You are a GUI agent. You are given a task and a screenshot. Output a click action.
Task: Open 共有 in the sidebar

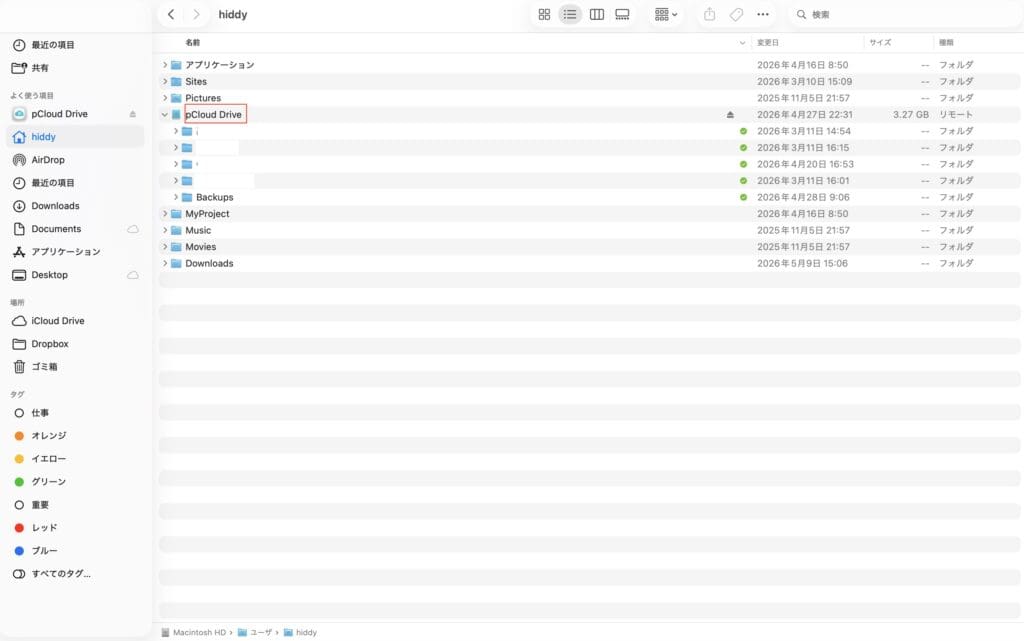[40, 68]
